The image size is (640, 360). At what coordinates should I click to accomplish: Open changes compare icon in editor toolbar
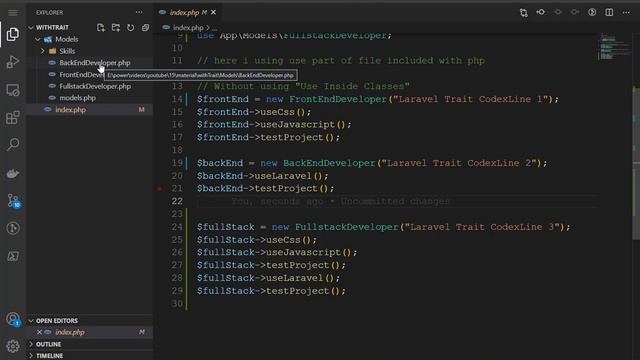tap(524, 13)
